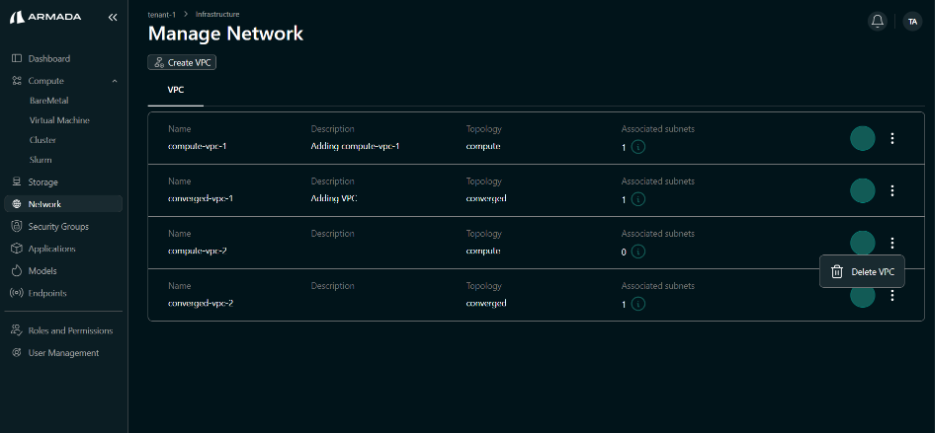Open Virtual Machine under Compute
Viewport: 936px width, 433px height.
[59, 120]
